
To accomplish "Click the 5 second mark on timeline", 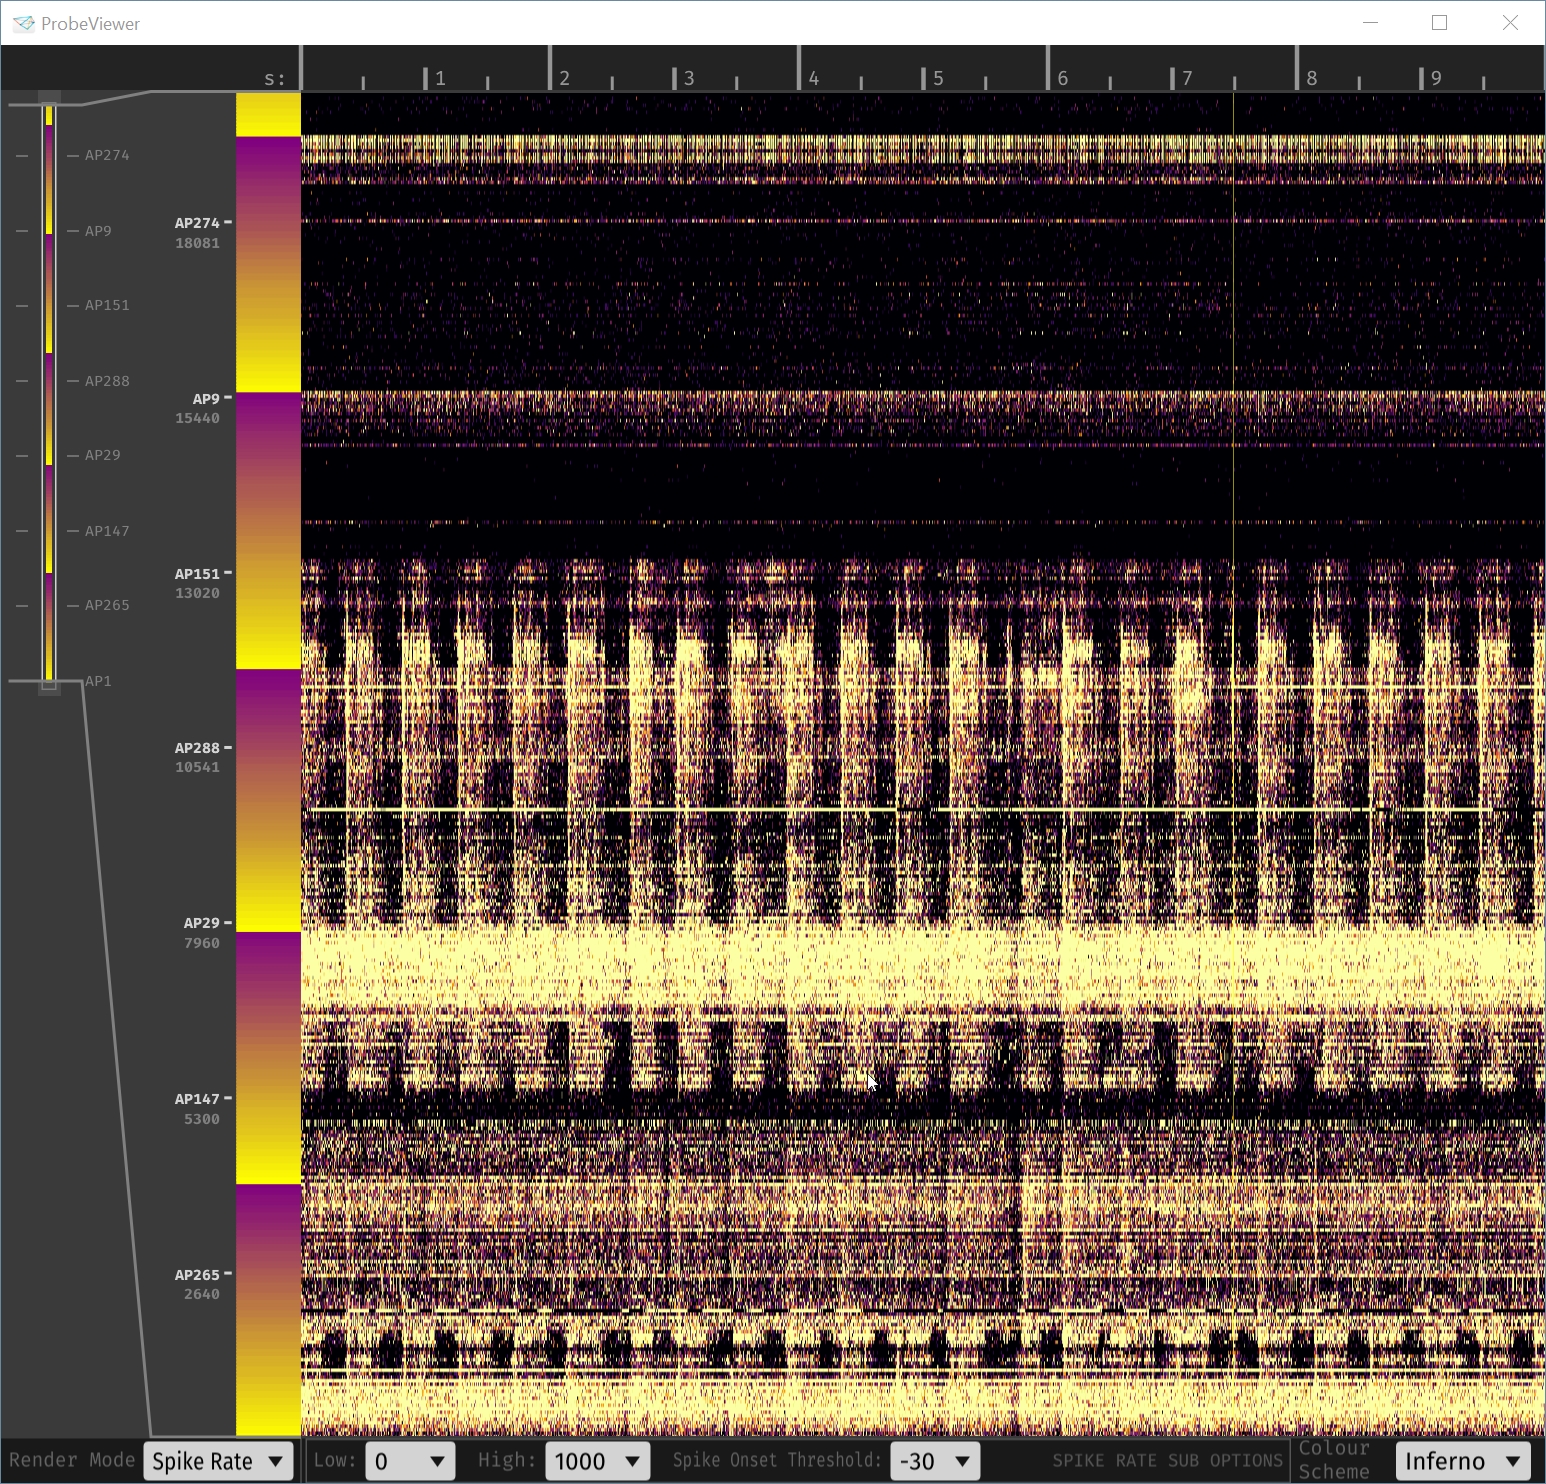I will (938, 78).
